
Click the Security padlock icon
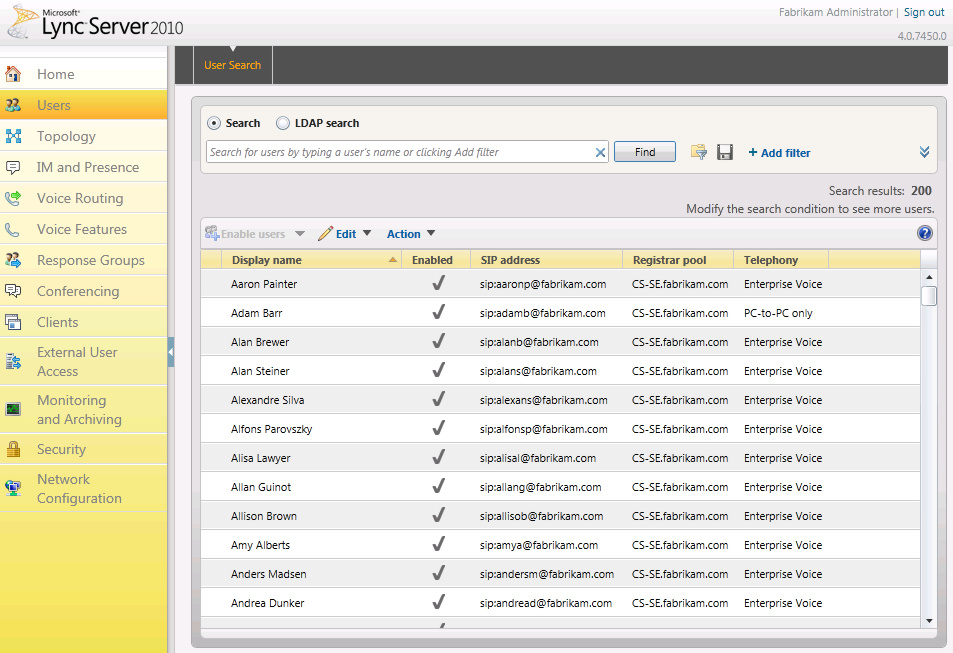[x=13, y=449]
